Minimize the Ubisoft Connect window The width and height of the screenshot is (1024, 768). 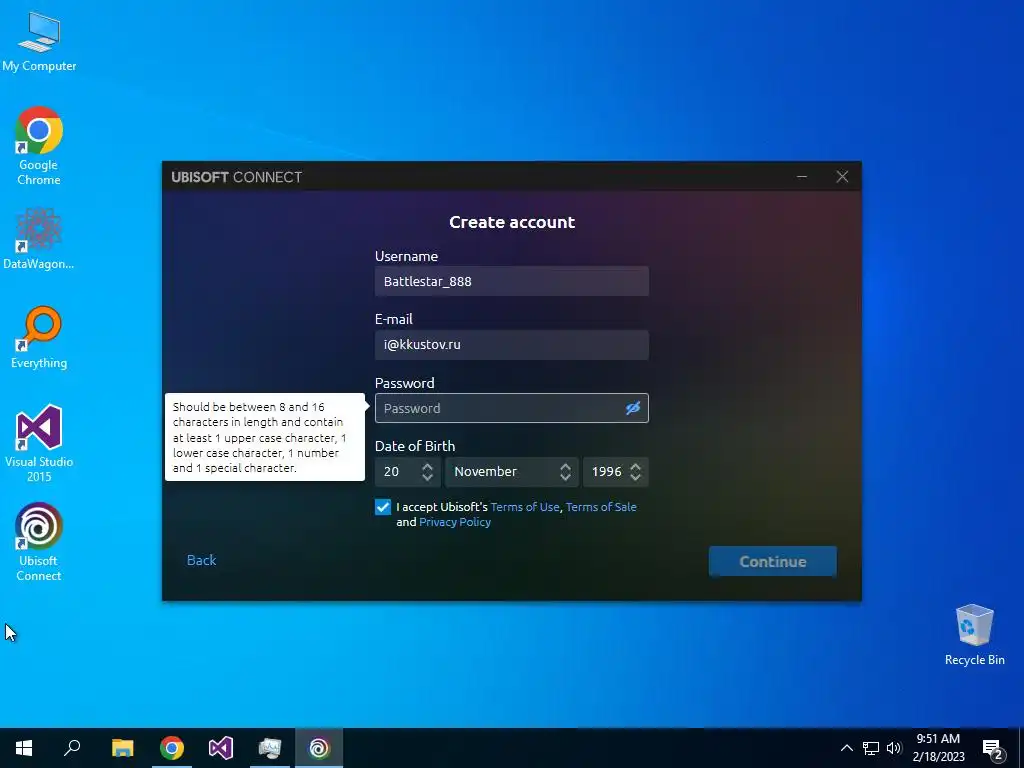click(802, 177)
